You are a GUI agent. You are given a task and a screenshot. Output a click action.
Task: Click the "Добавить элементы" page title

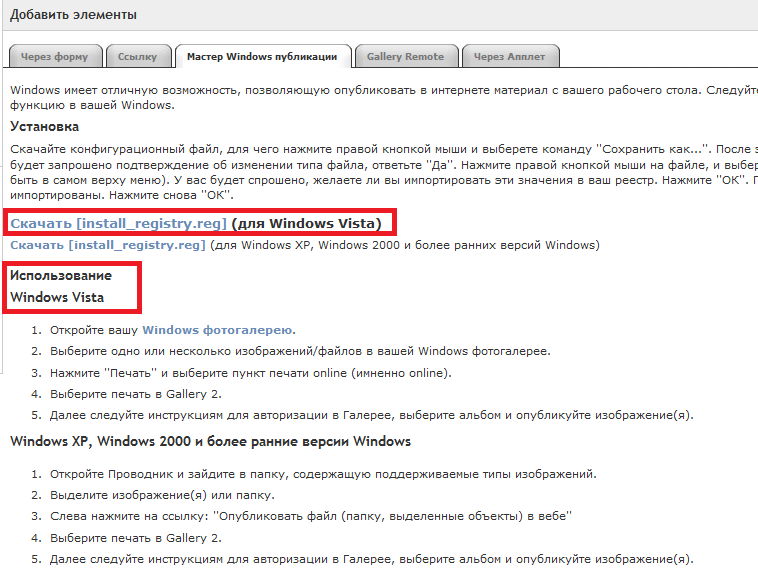click(73, 15)
